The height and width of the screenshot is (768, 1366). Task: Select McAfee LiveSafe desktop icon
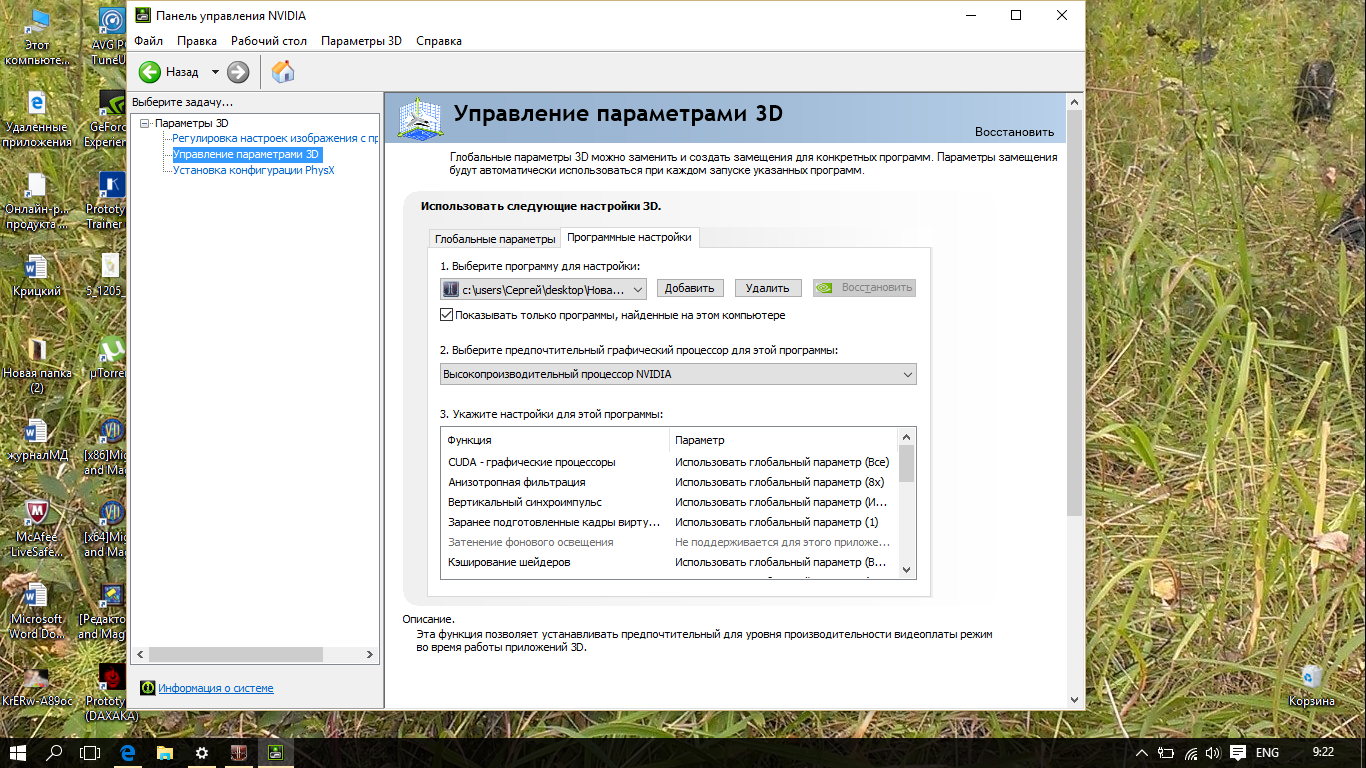point(37,530)
